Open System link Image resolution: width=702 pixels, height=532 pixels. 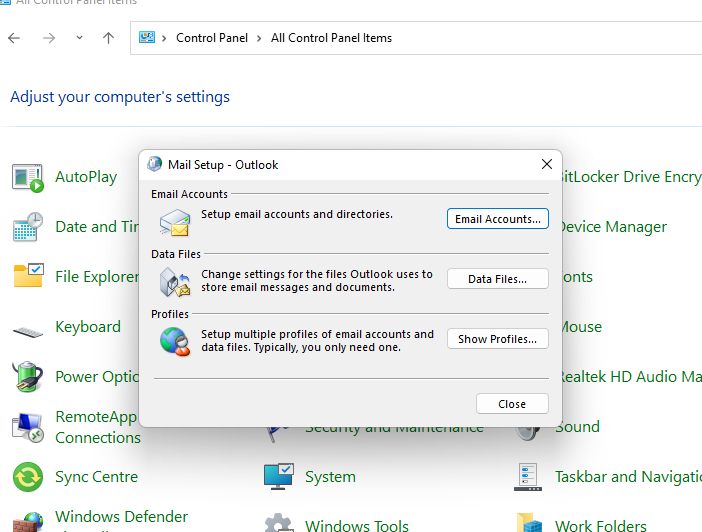pyautogui.click(x=330, y=476)
